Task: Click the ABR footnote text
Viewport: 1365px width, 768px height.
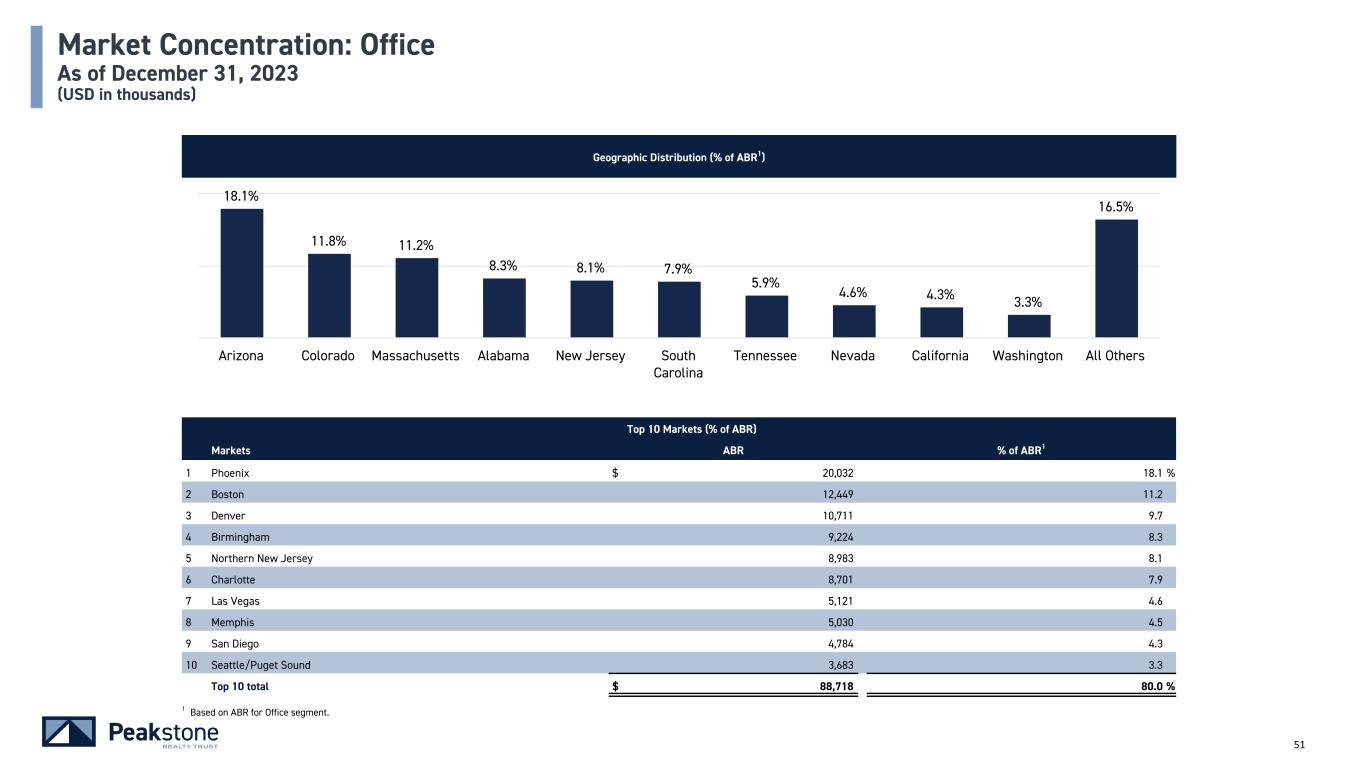Action: (265, 711)
